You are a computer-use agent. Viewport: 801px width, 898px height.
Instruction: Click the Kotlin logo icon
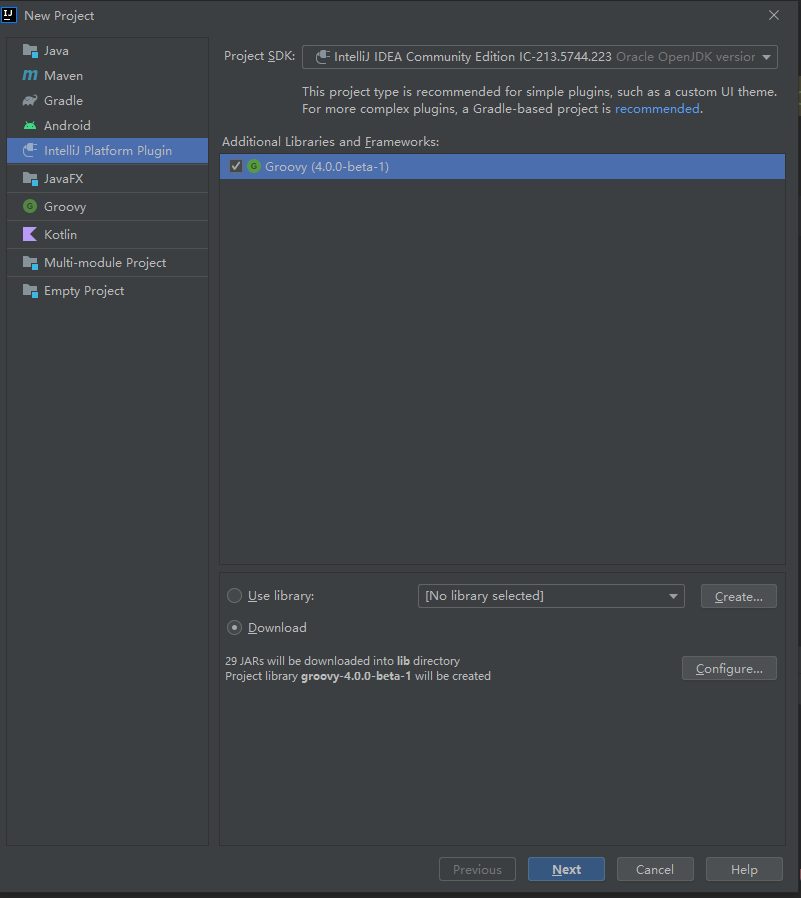point(30,234)
